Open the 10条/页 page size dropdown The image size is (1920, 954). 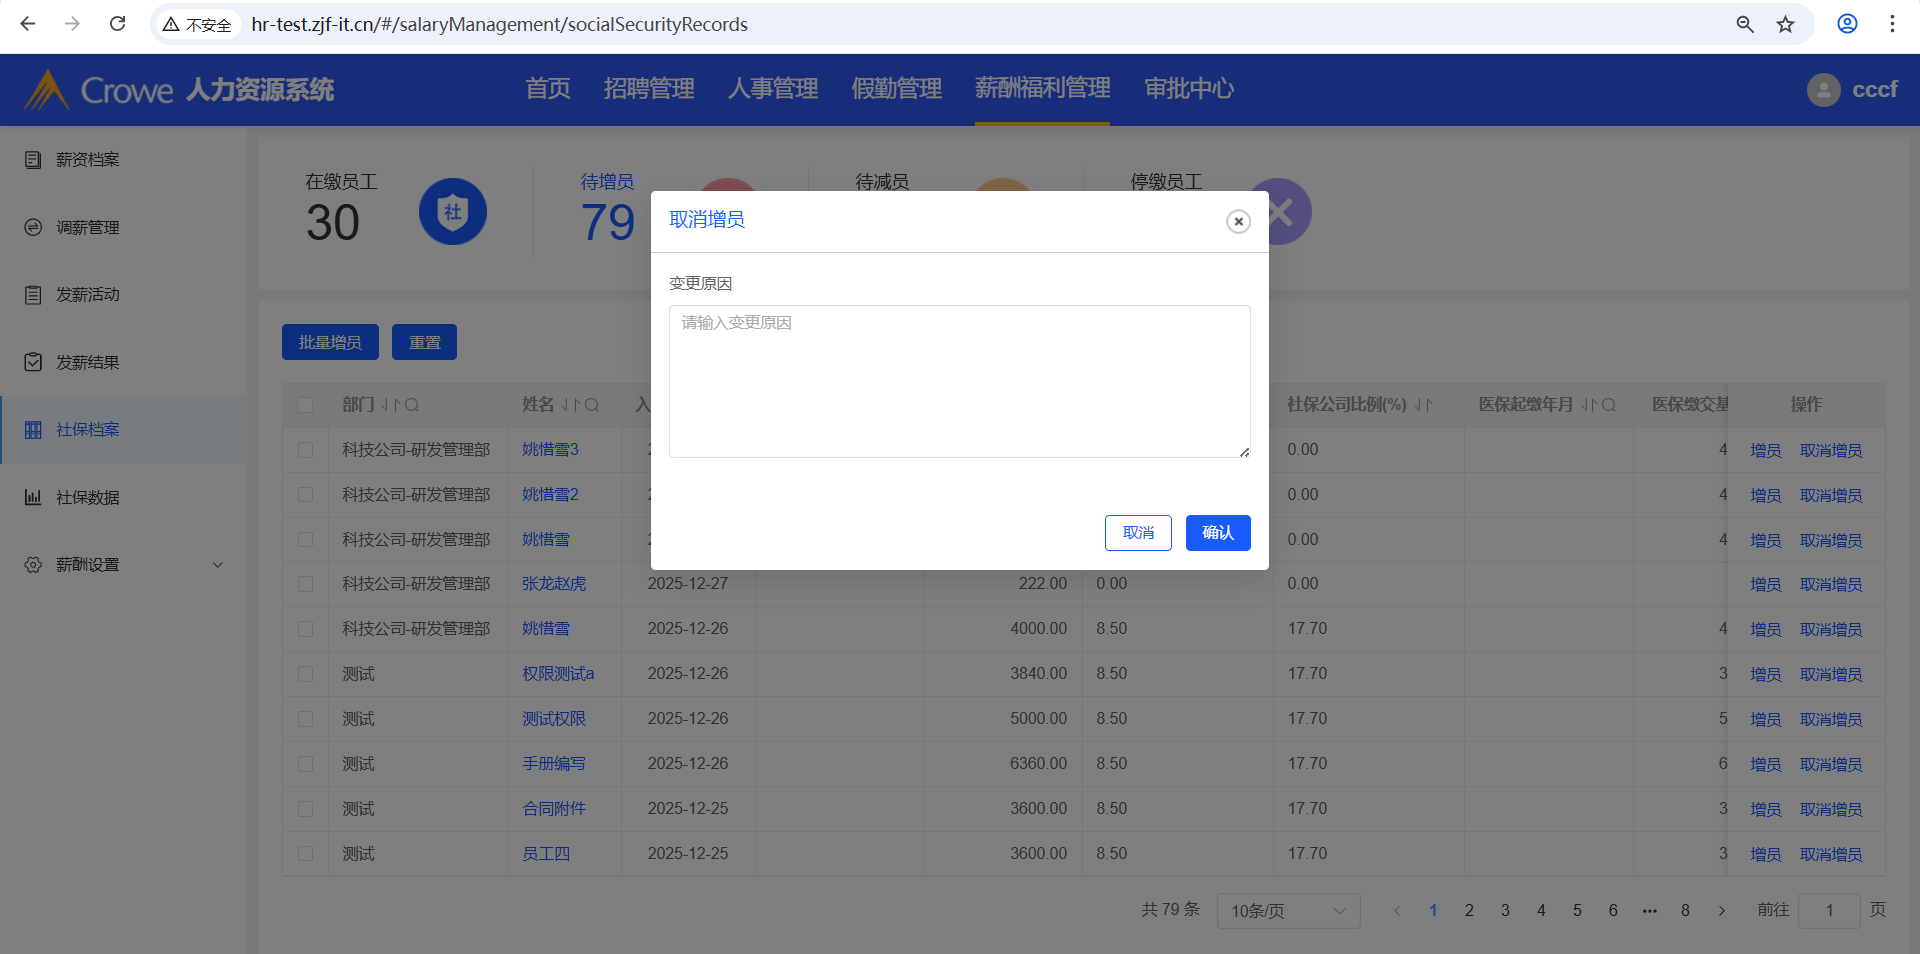coord(1287,911)
